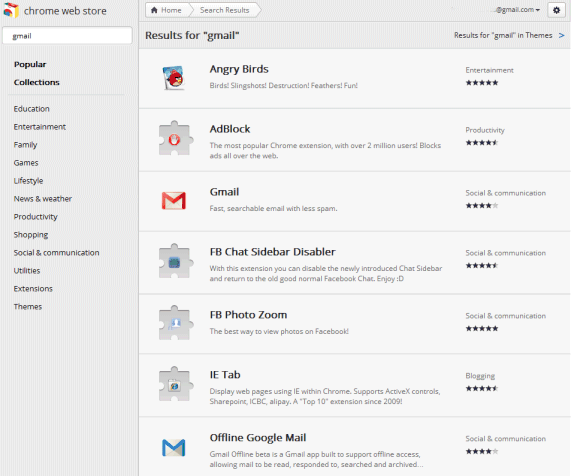Click Social & communication label beside Gmail

click(506, 193)
